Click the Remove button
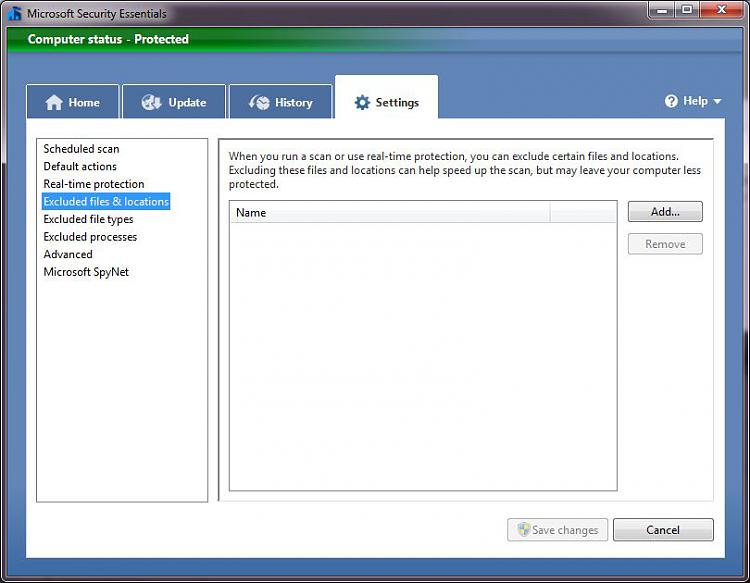Image resolution: width=750 pixels, height=583 pixels. (665, 244)
